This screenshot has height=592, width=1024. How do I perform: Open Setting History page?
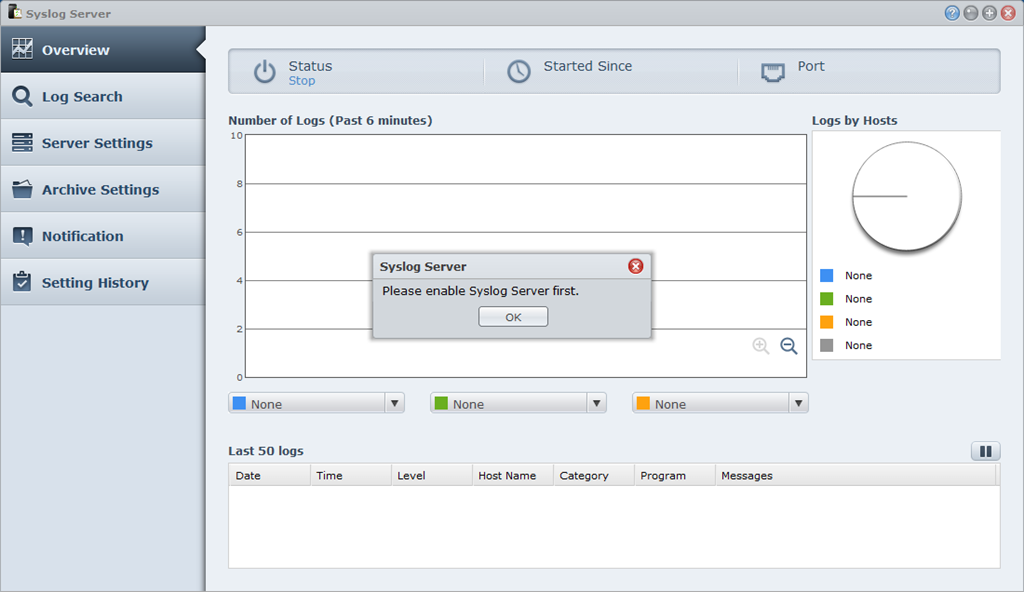click(101, 283)
